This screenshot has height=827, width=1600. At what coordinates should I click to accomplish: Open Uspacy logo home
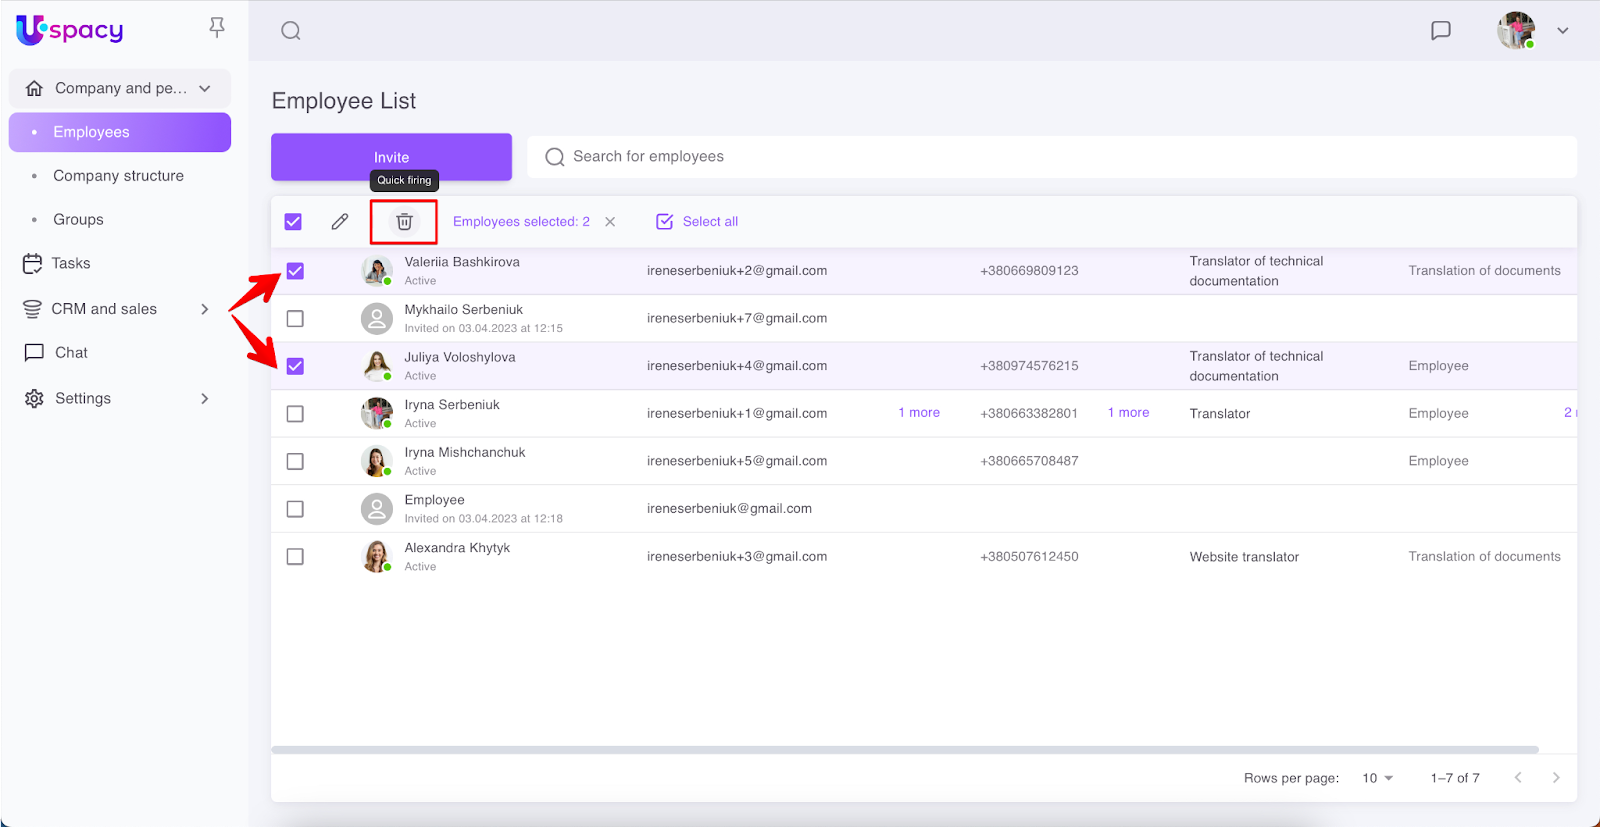(70, 30)
